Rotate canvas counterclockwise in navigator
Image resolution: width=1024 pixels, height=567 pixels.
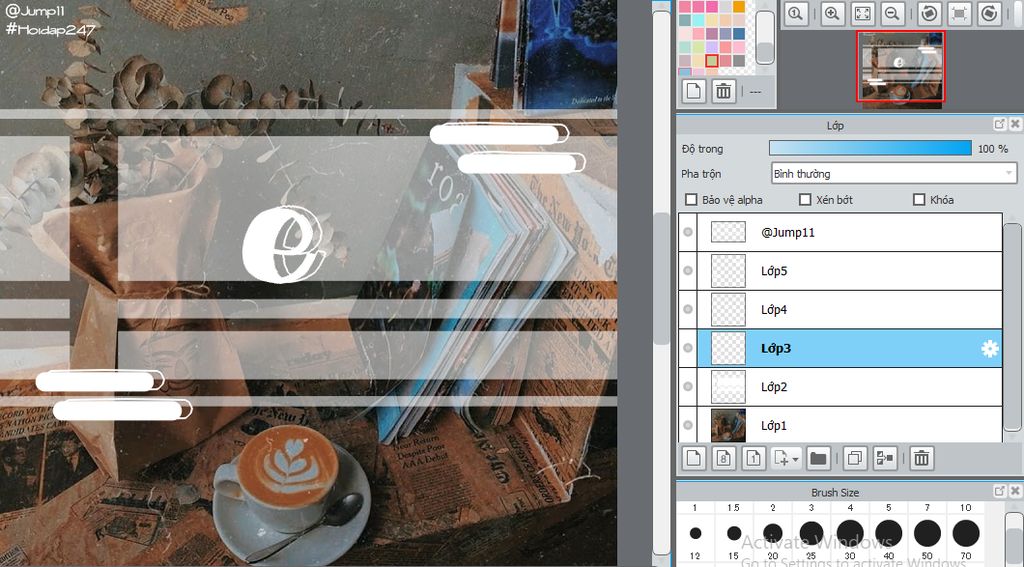pos(929,14)
